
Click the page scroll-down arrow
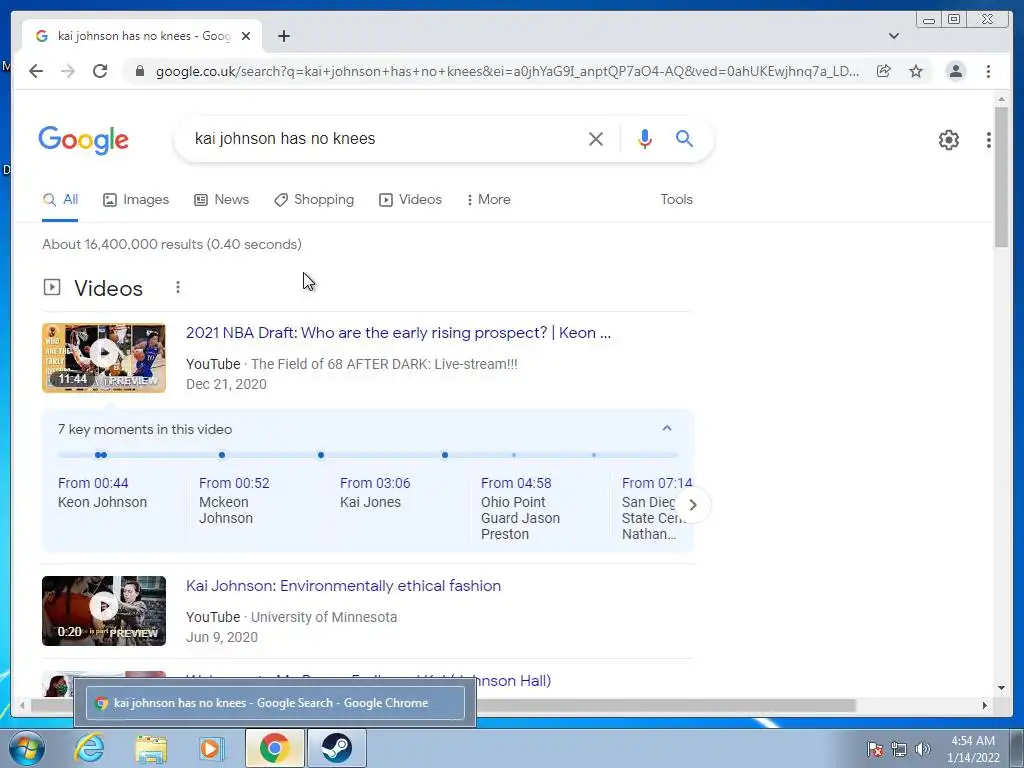[1001, 688]
